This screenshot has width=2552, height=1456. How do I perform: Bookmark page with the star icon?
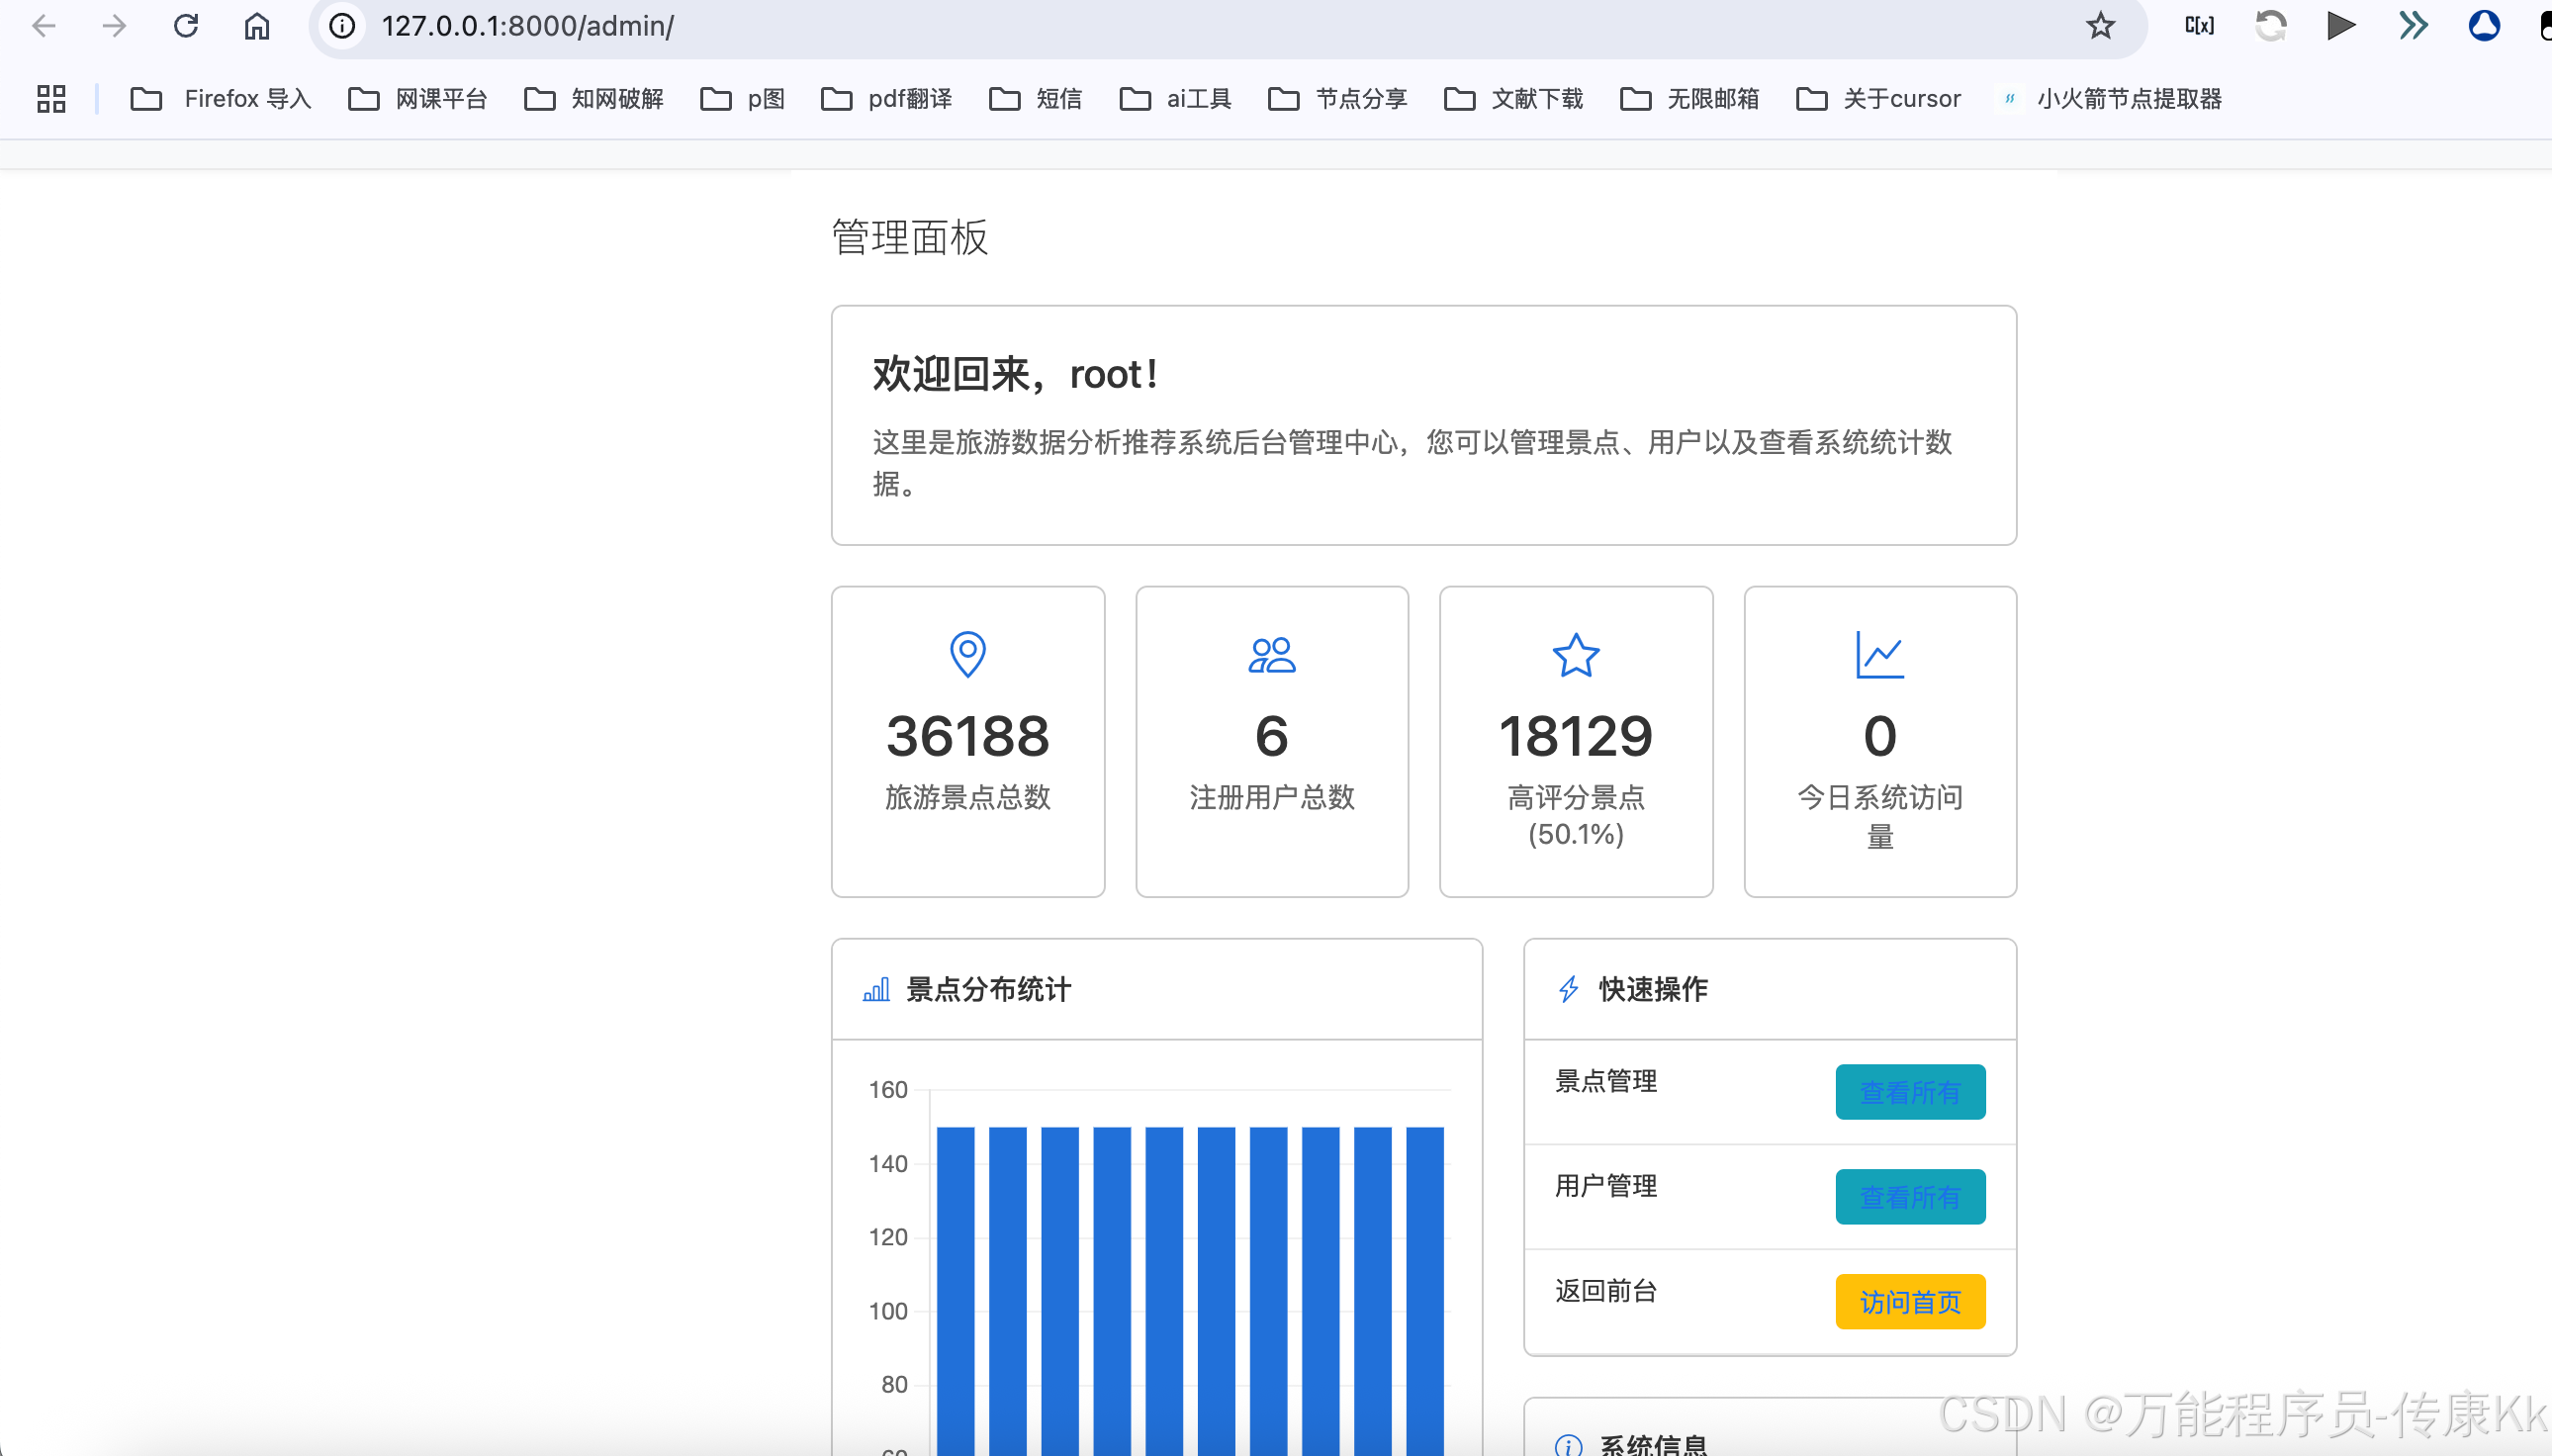click(2100, 26)
